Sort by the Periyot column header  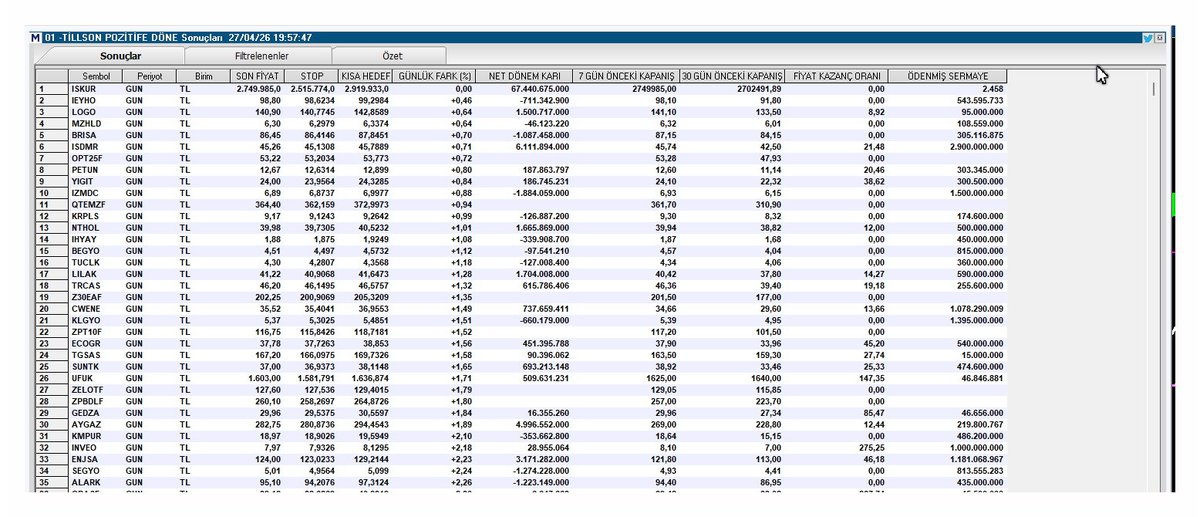click(x=149, y=76)
